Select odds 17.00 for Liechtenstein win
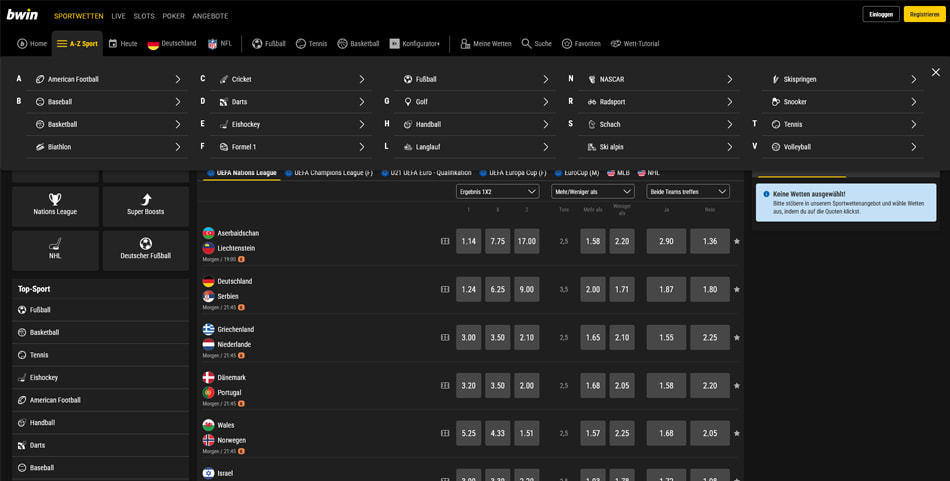Viewport: 950px width, 481px height. point(526,241)
